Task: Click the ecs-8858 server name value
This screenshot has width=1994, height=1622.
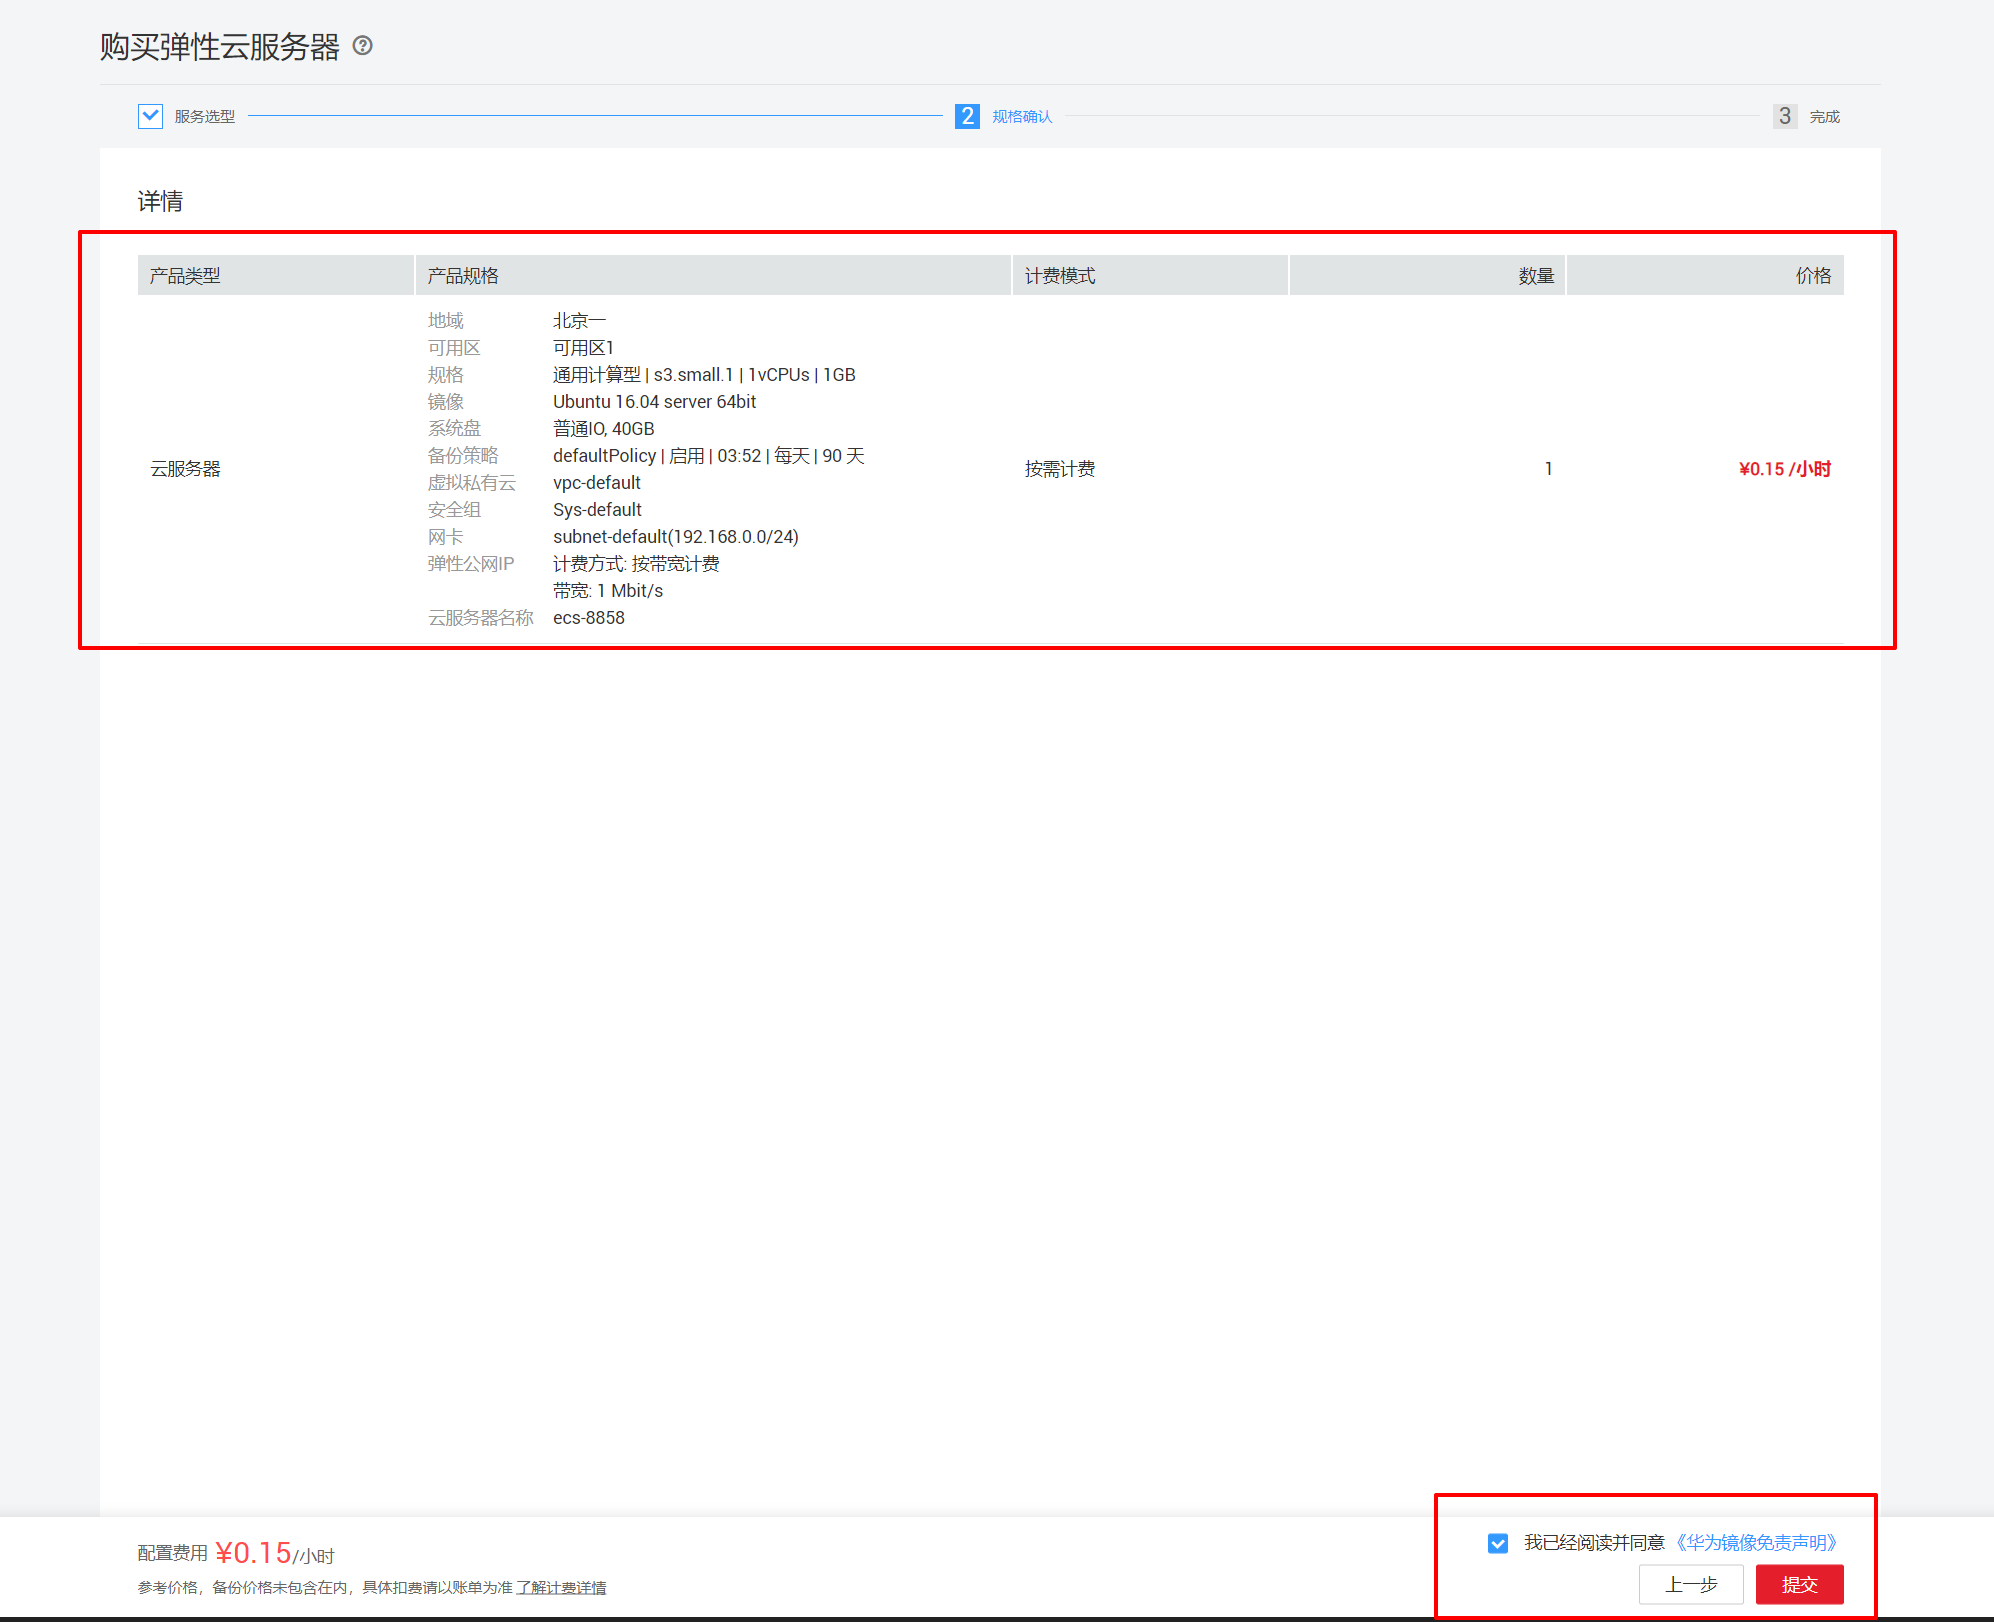Action: [x=589, y=618]
